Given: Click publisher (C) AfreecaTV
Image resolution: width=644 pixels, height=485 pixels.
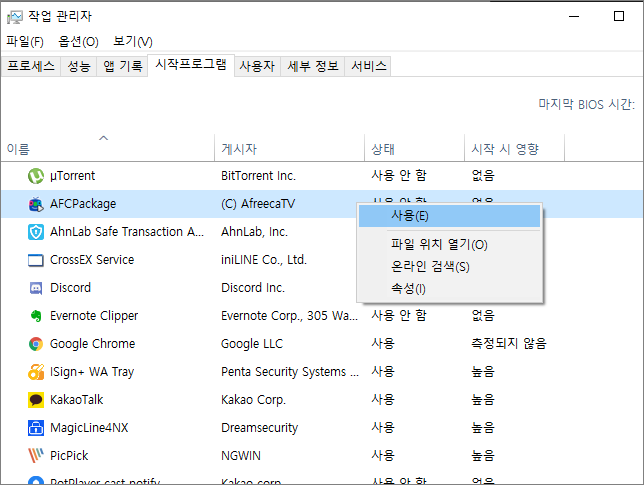Looking at the screenshot, I should coord(258,204).
